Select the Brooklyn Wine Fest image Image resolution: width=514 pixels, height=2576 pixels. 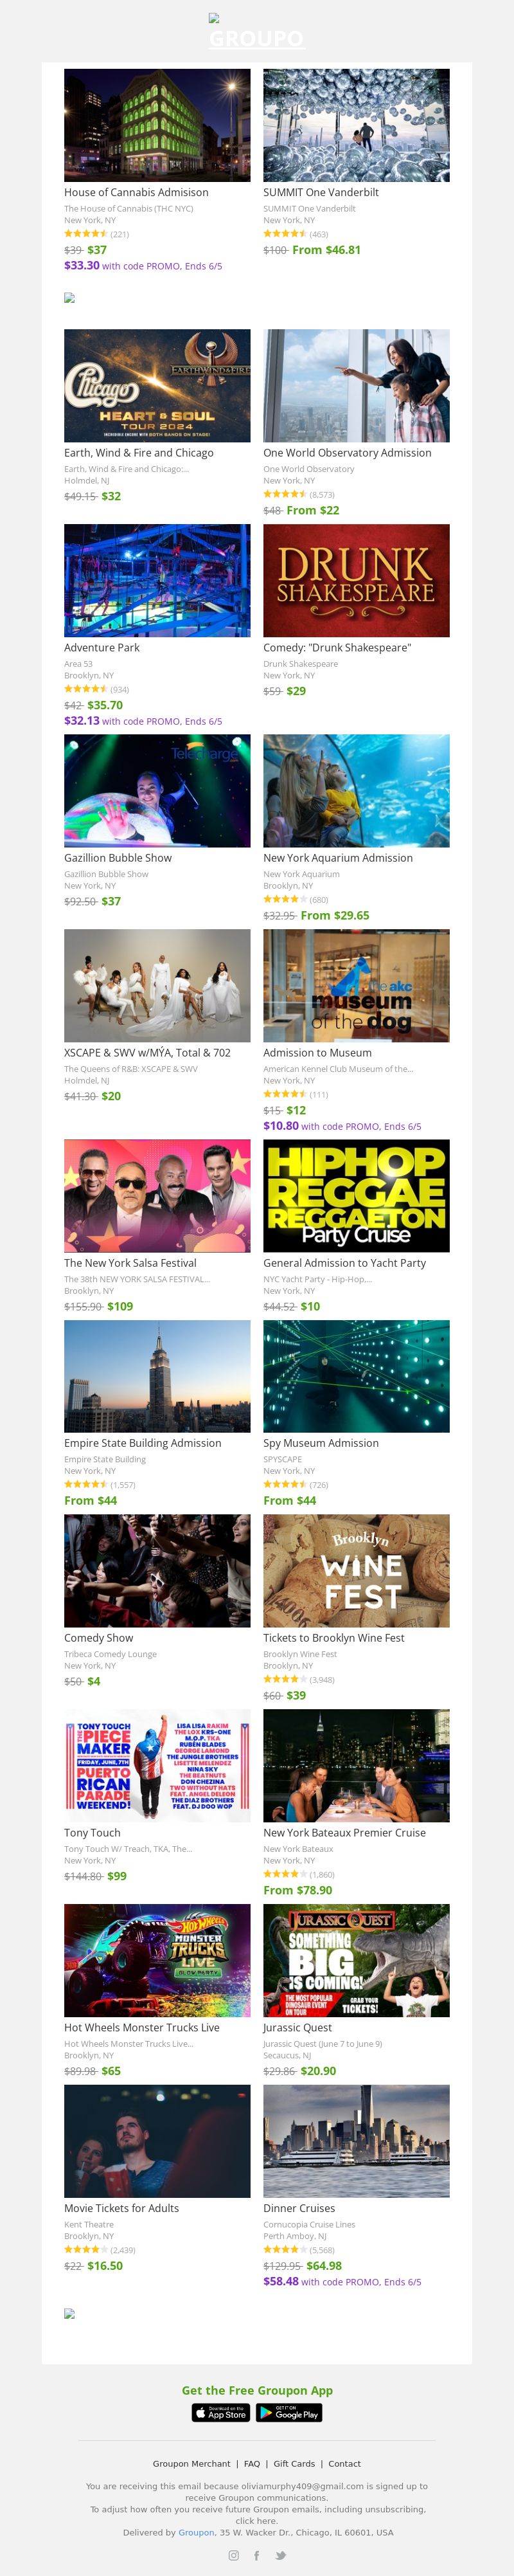[x=356, y=1570]
